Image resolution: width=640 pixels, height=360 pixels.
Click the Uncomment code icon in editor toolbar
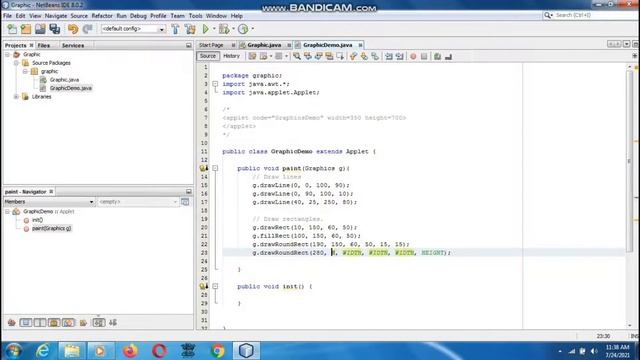[449, 56]
